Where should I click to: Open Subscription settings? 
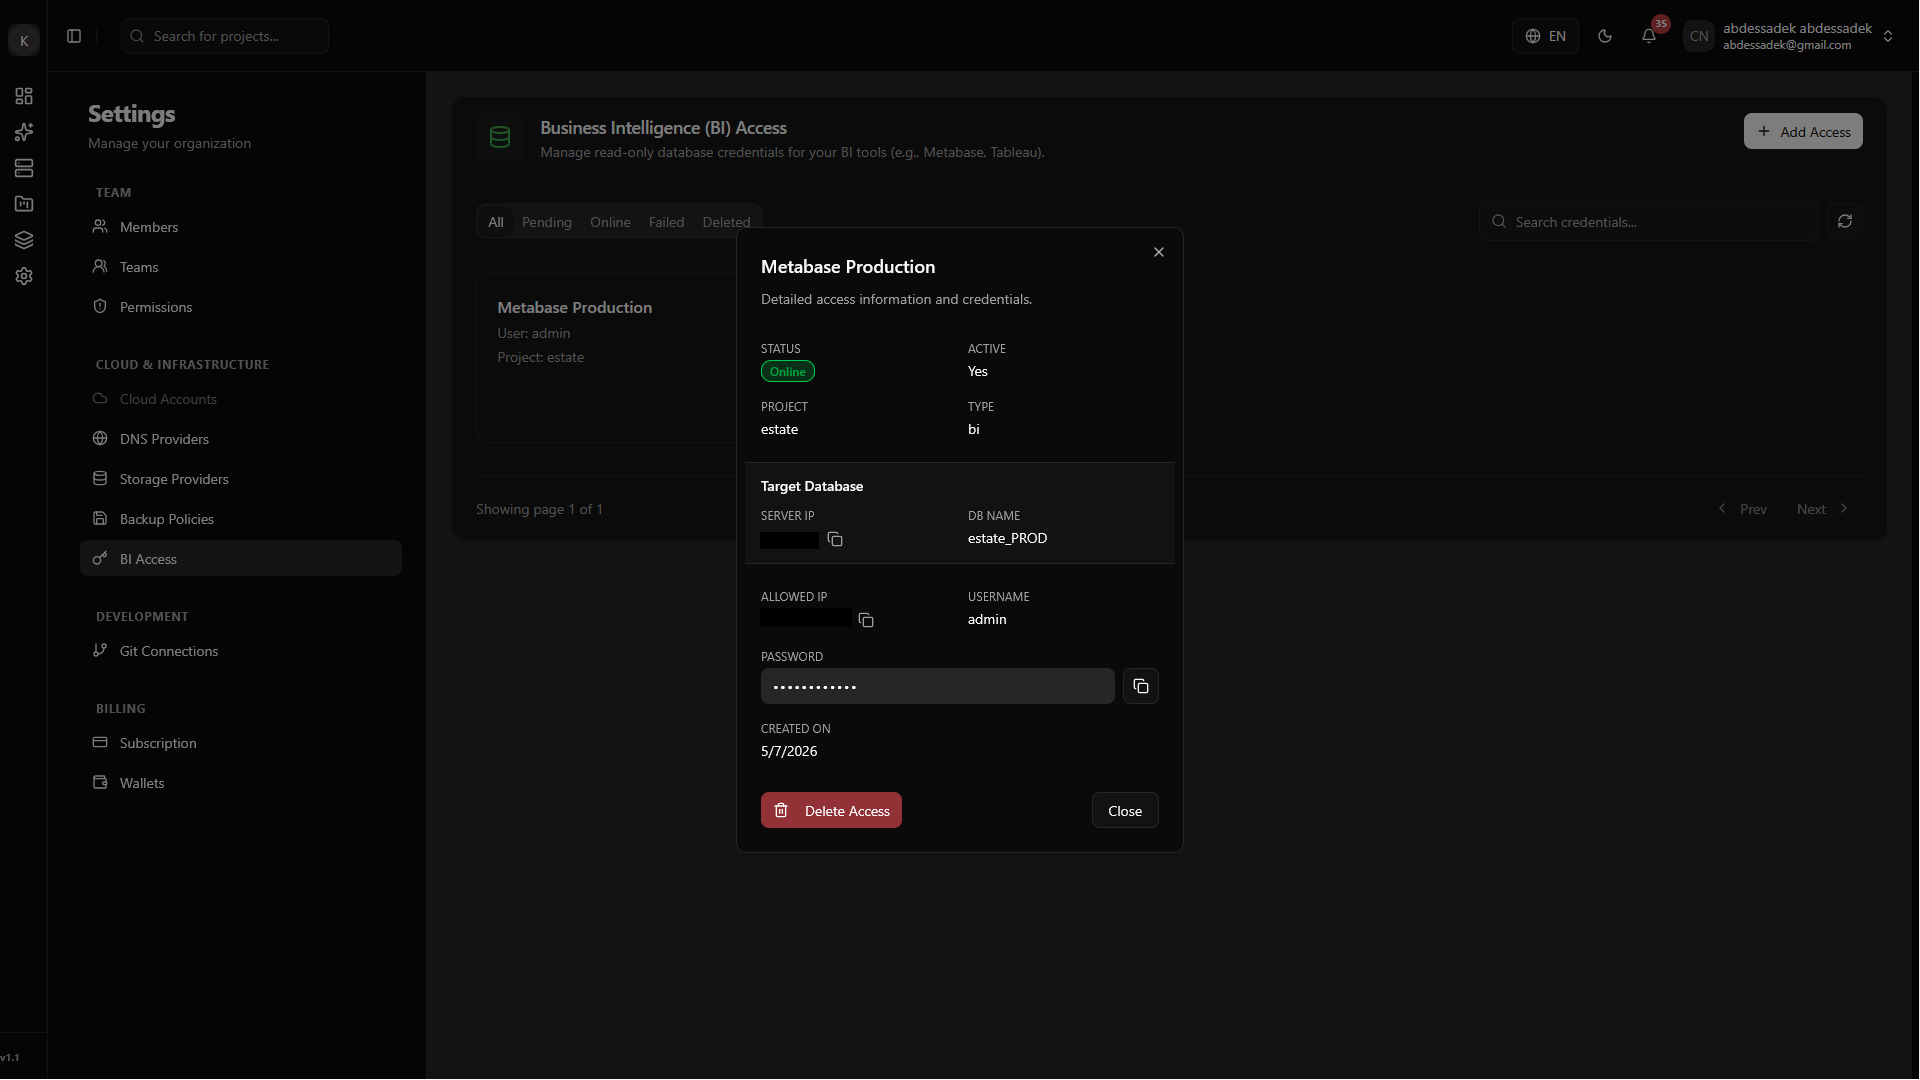[241, 743]
